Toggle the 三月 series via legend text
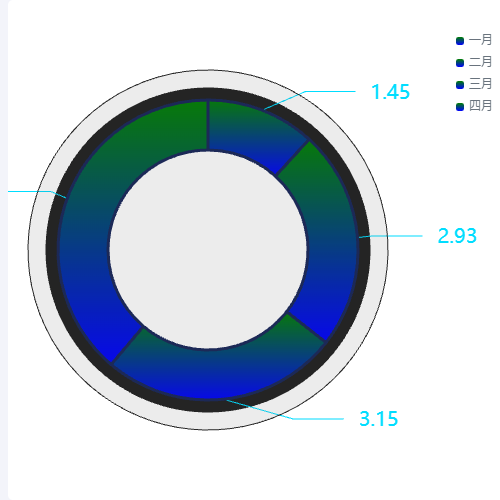500x500 pixels. [480, 84]
